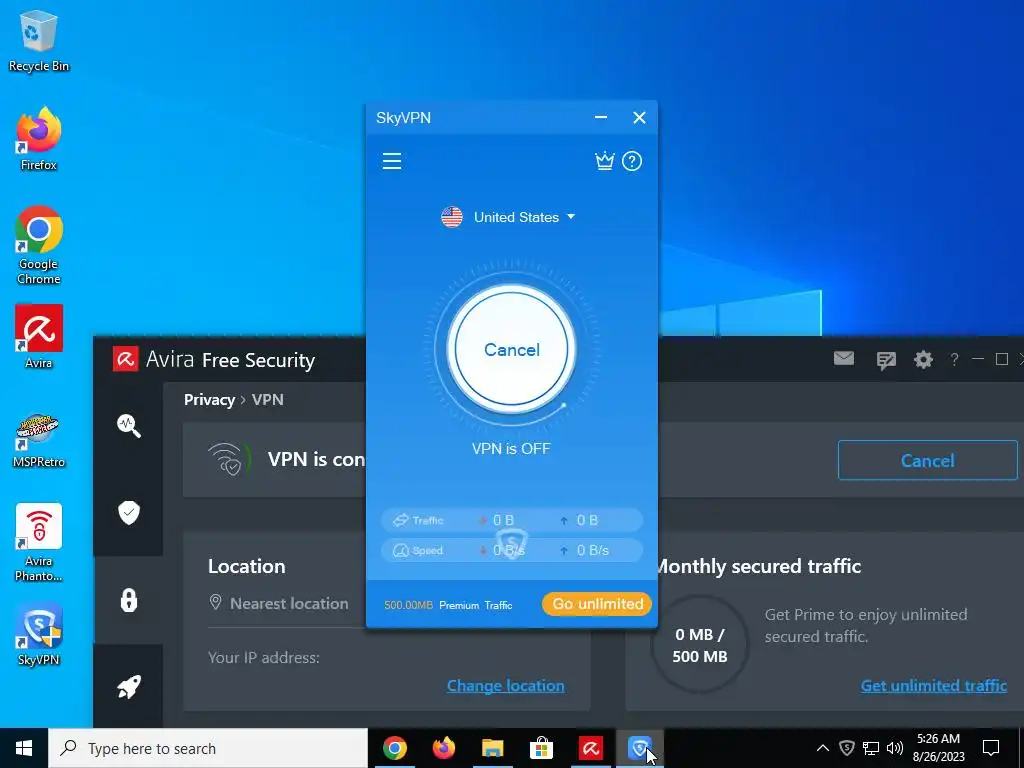Click the Change location link
Viewport: 1024px width, 768px height.
point(505,686)
